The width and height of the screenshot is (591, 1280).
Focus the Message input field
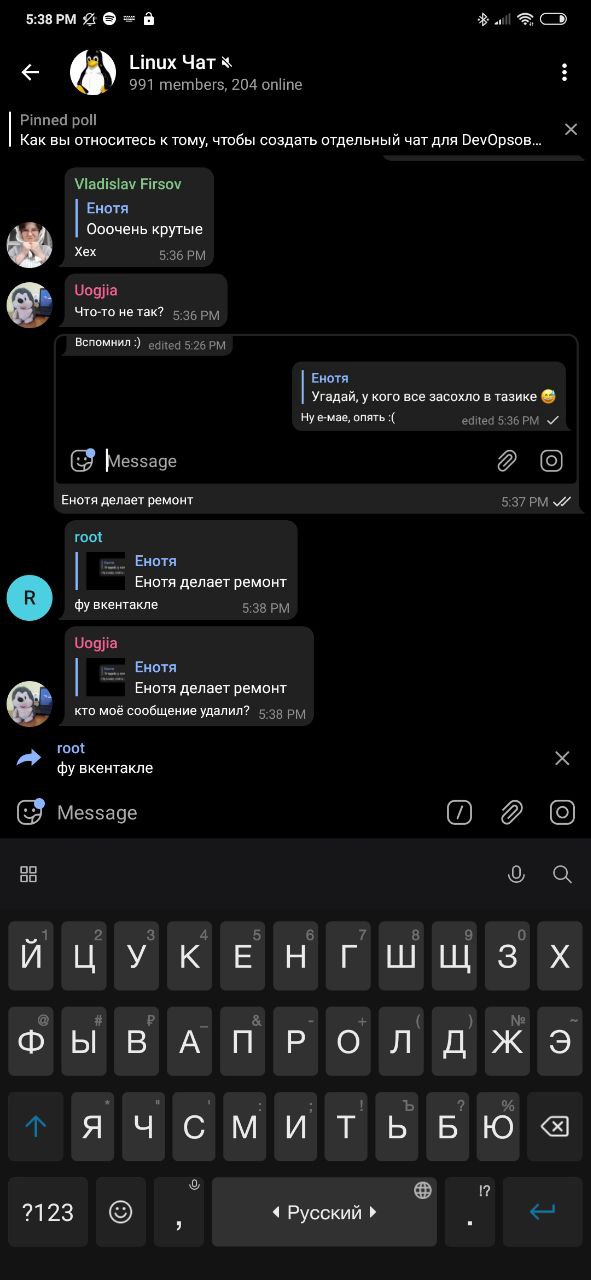click(245, 813)
